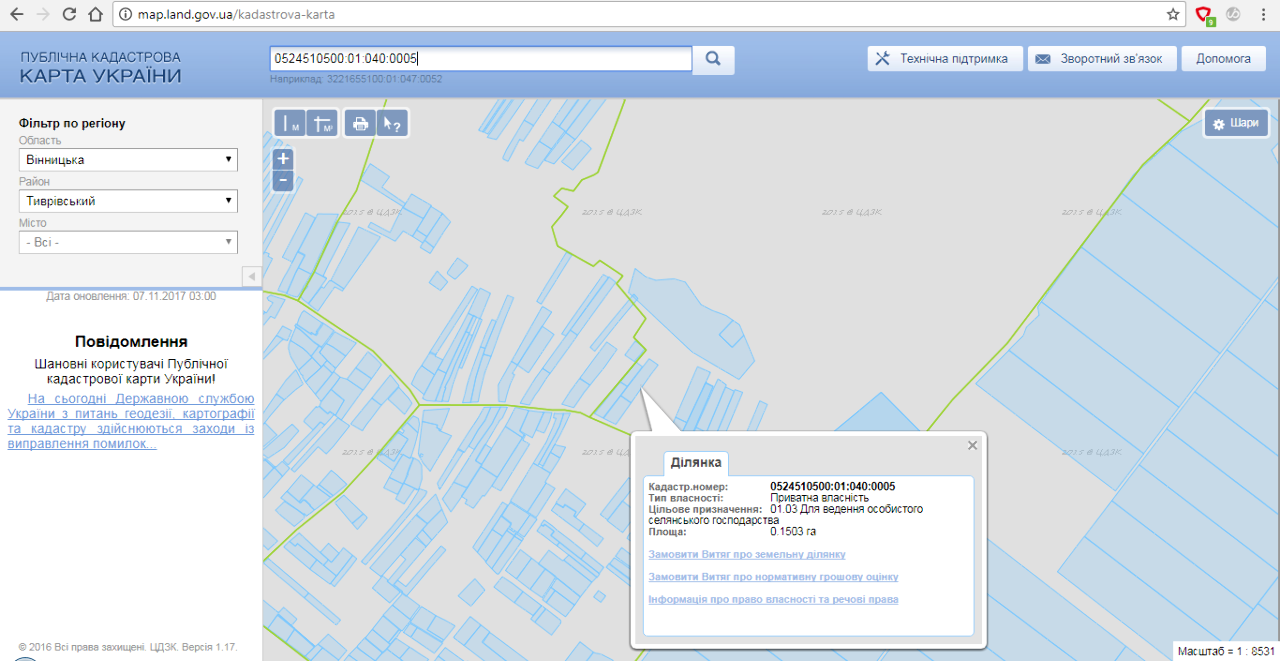Zoom in the map with plus button
This screenshot has width=1280, height=661.
(x=283, y=159)
